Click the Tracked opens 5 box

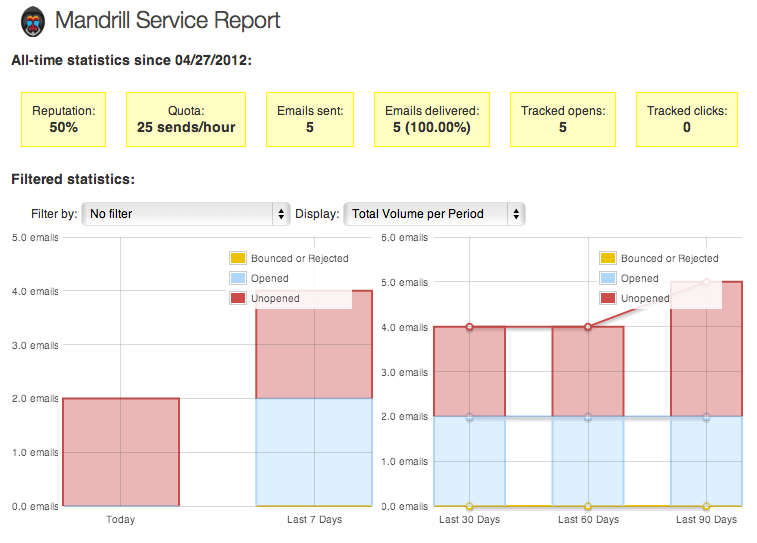pos(563,119)
